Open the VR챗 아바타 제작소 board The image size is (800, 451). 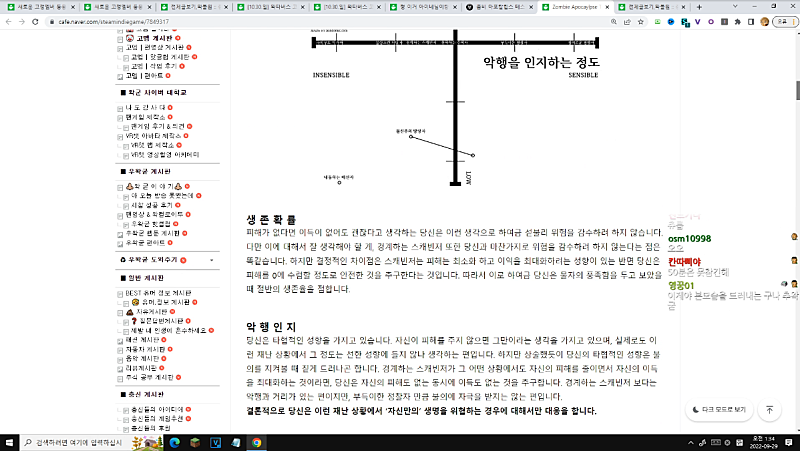pyautogui.click(x=153, y=136)
